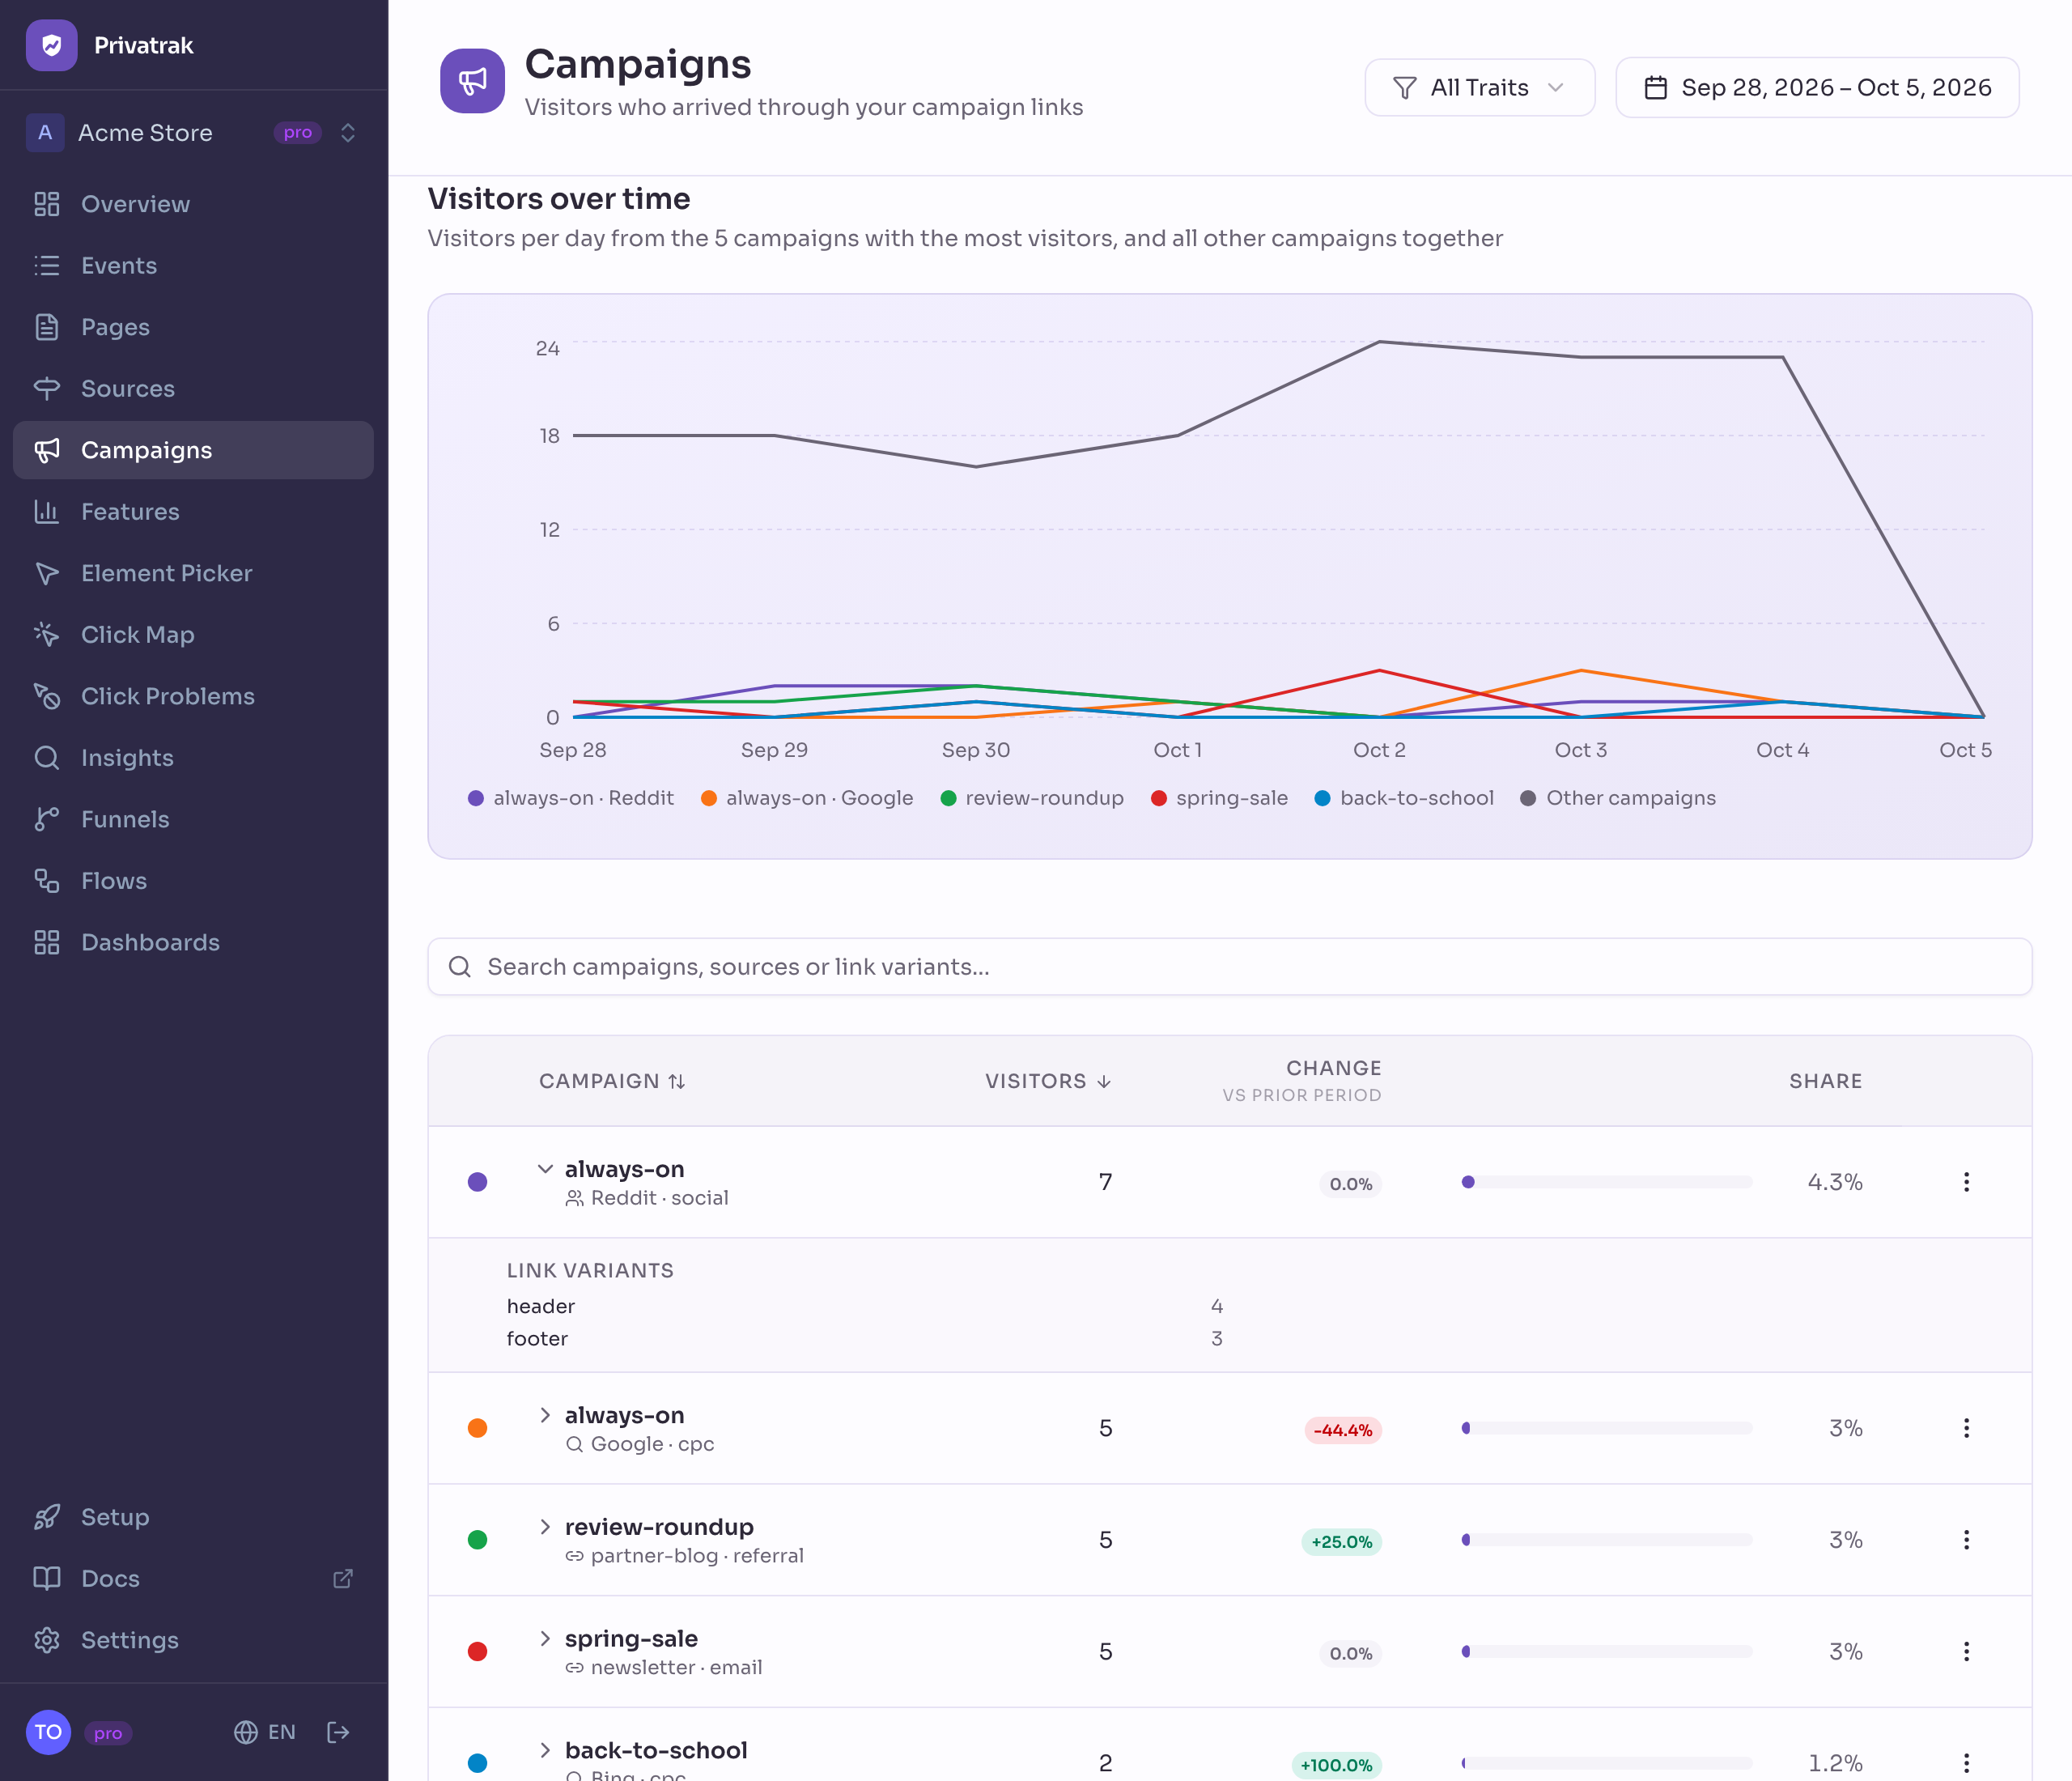
Task: Click the TO user avatar
Action: click(x=48, y=1732)
